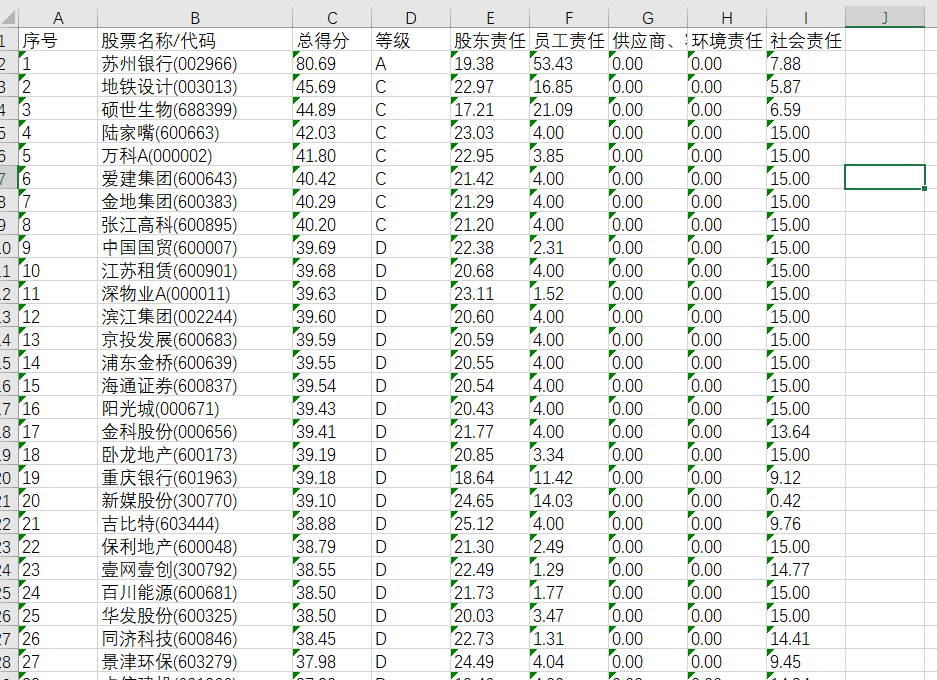
Task: Select column B header
Action: (x=195, y=18)
